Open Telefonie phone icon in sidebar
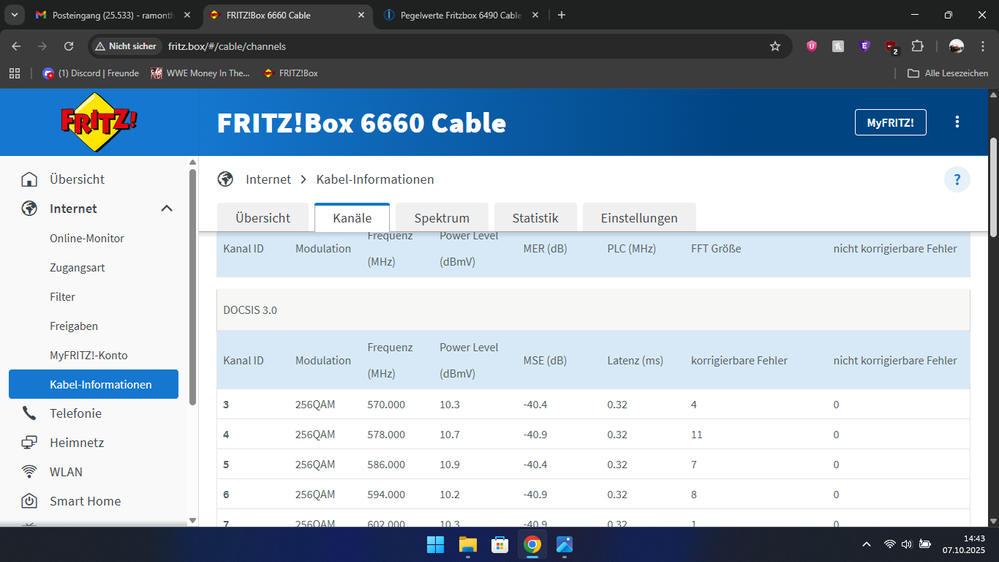 [29, 413]
